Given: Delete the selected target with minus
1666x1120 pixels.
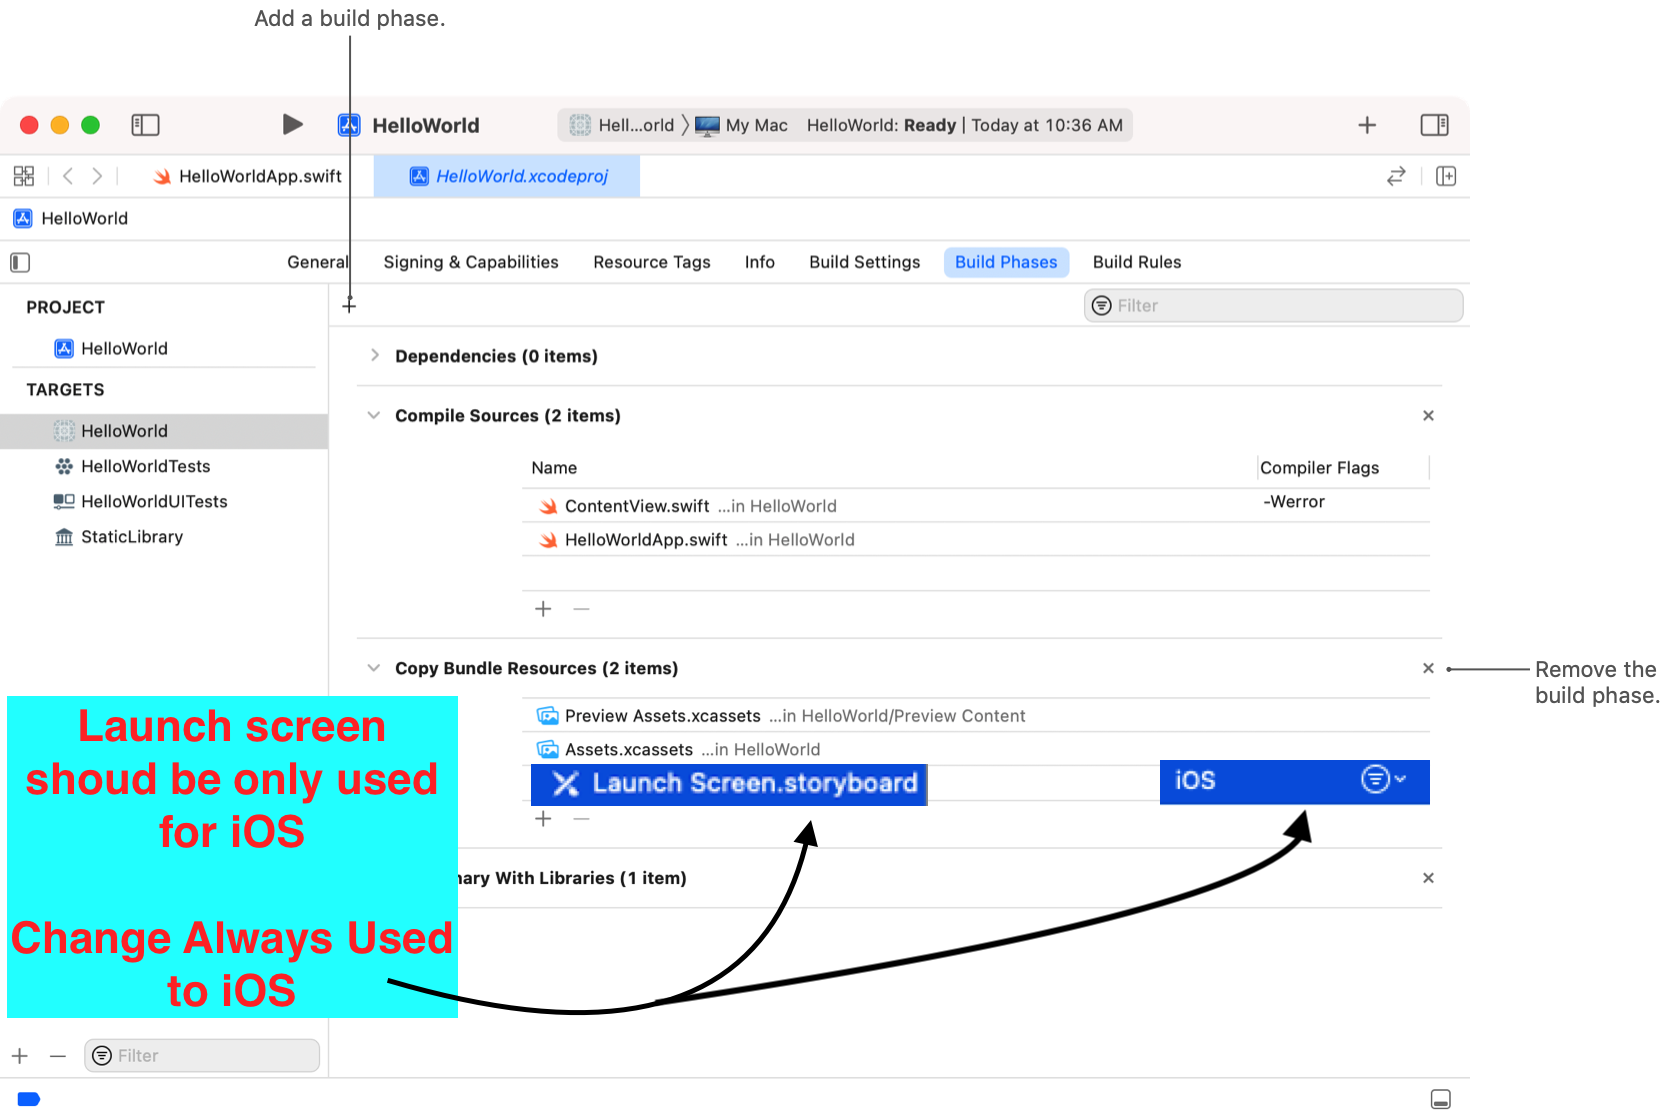Looking at the screenshot, I should click(x=58, y=1056).
